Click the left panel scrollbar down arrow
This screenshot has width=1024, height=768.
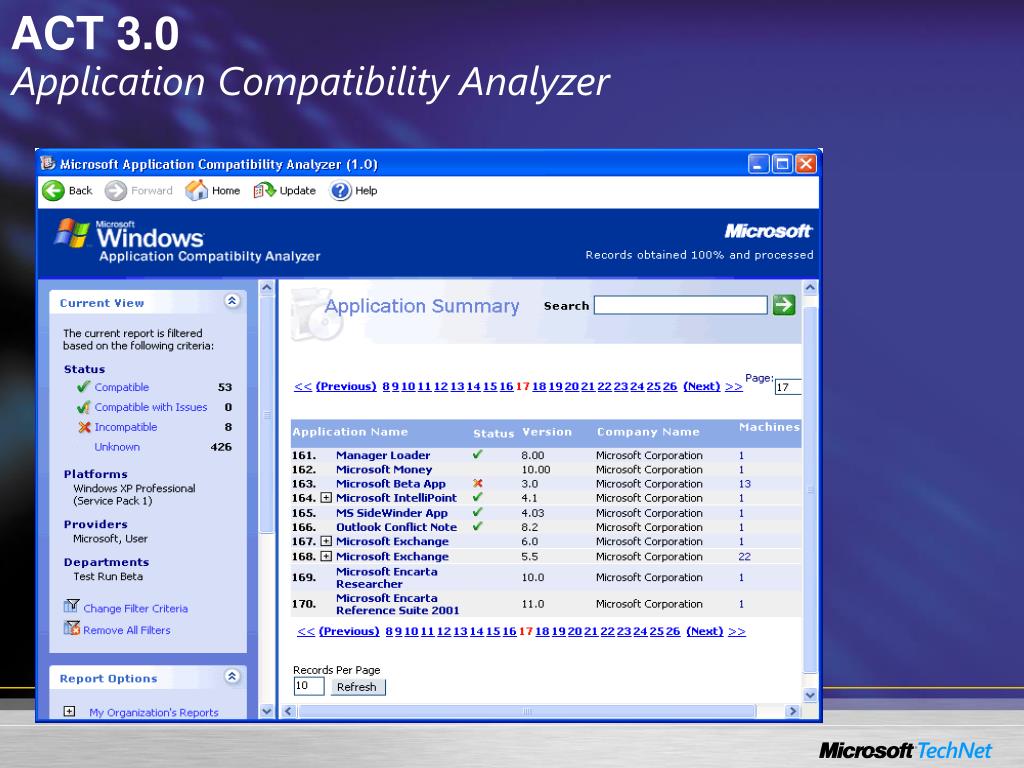(x=266, y=711)
